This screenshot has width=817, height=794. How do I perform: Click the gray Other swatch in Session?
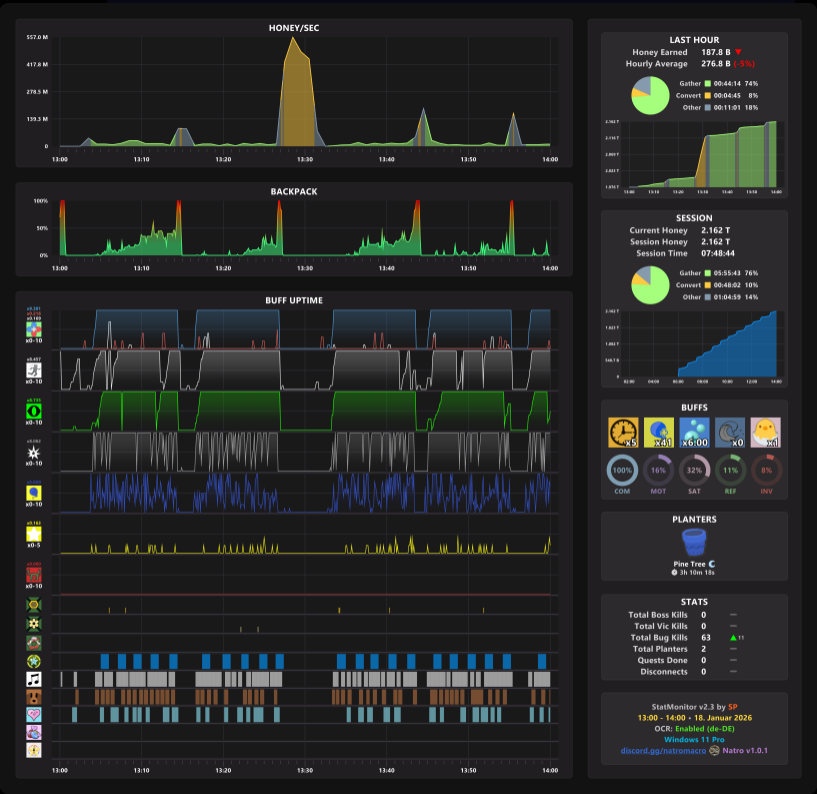tap(708, 297)
